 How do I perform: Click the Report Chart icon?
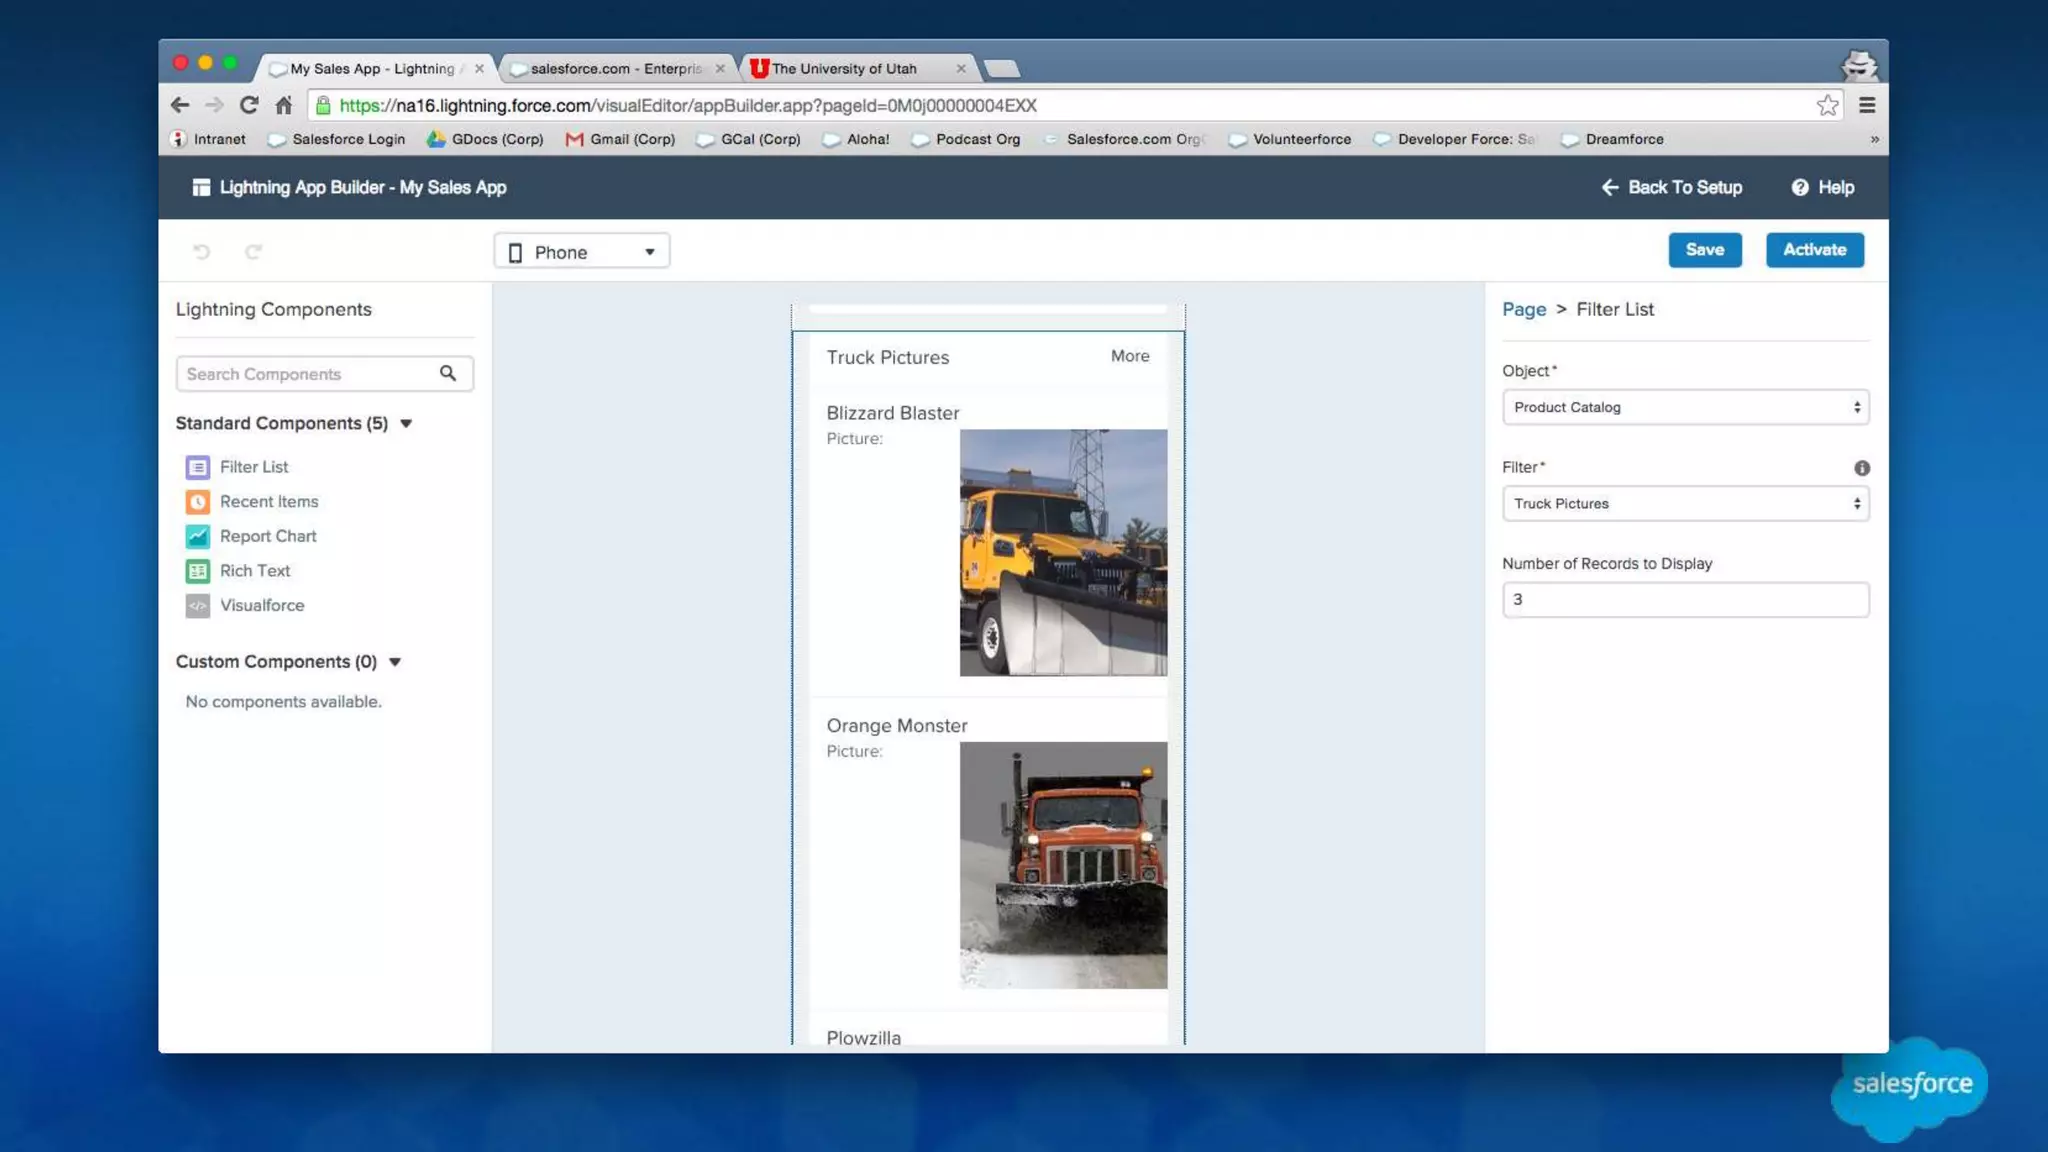[x=198, y=536]
